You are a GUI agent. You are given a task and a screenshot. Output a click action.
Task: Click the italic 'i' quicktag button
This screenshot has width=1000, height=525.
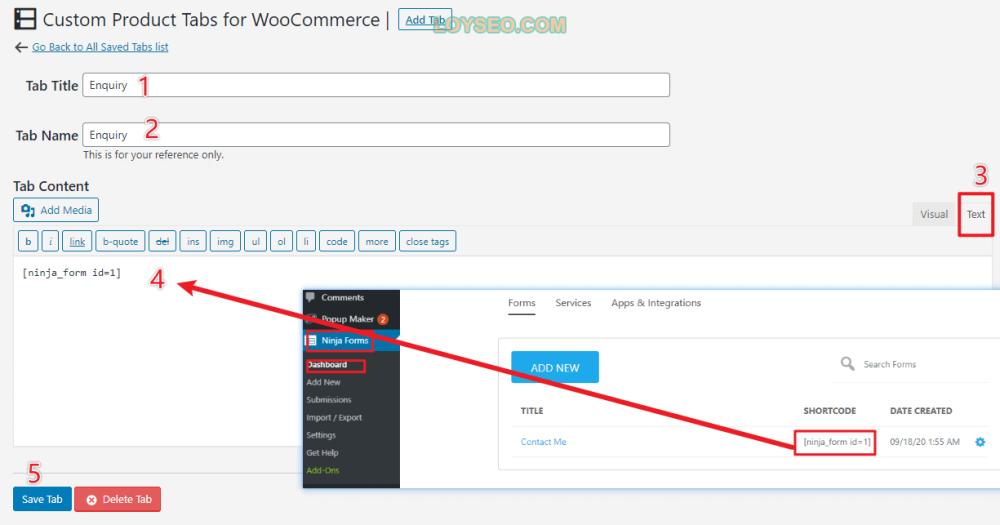point(50,241)
